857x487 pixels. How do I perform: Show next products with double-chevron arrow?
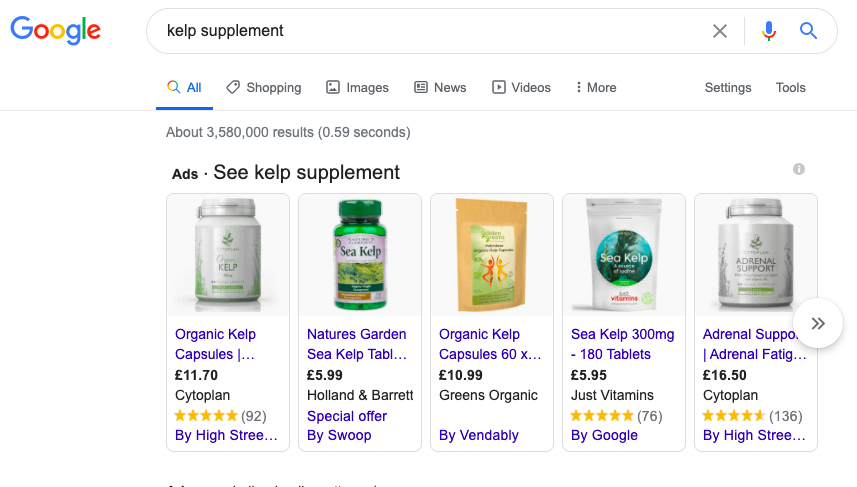pyautogui.click(x=818, y=323)
